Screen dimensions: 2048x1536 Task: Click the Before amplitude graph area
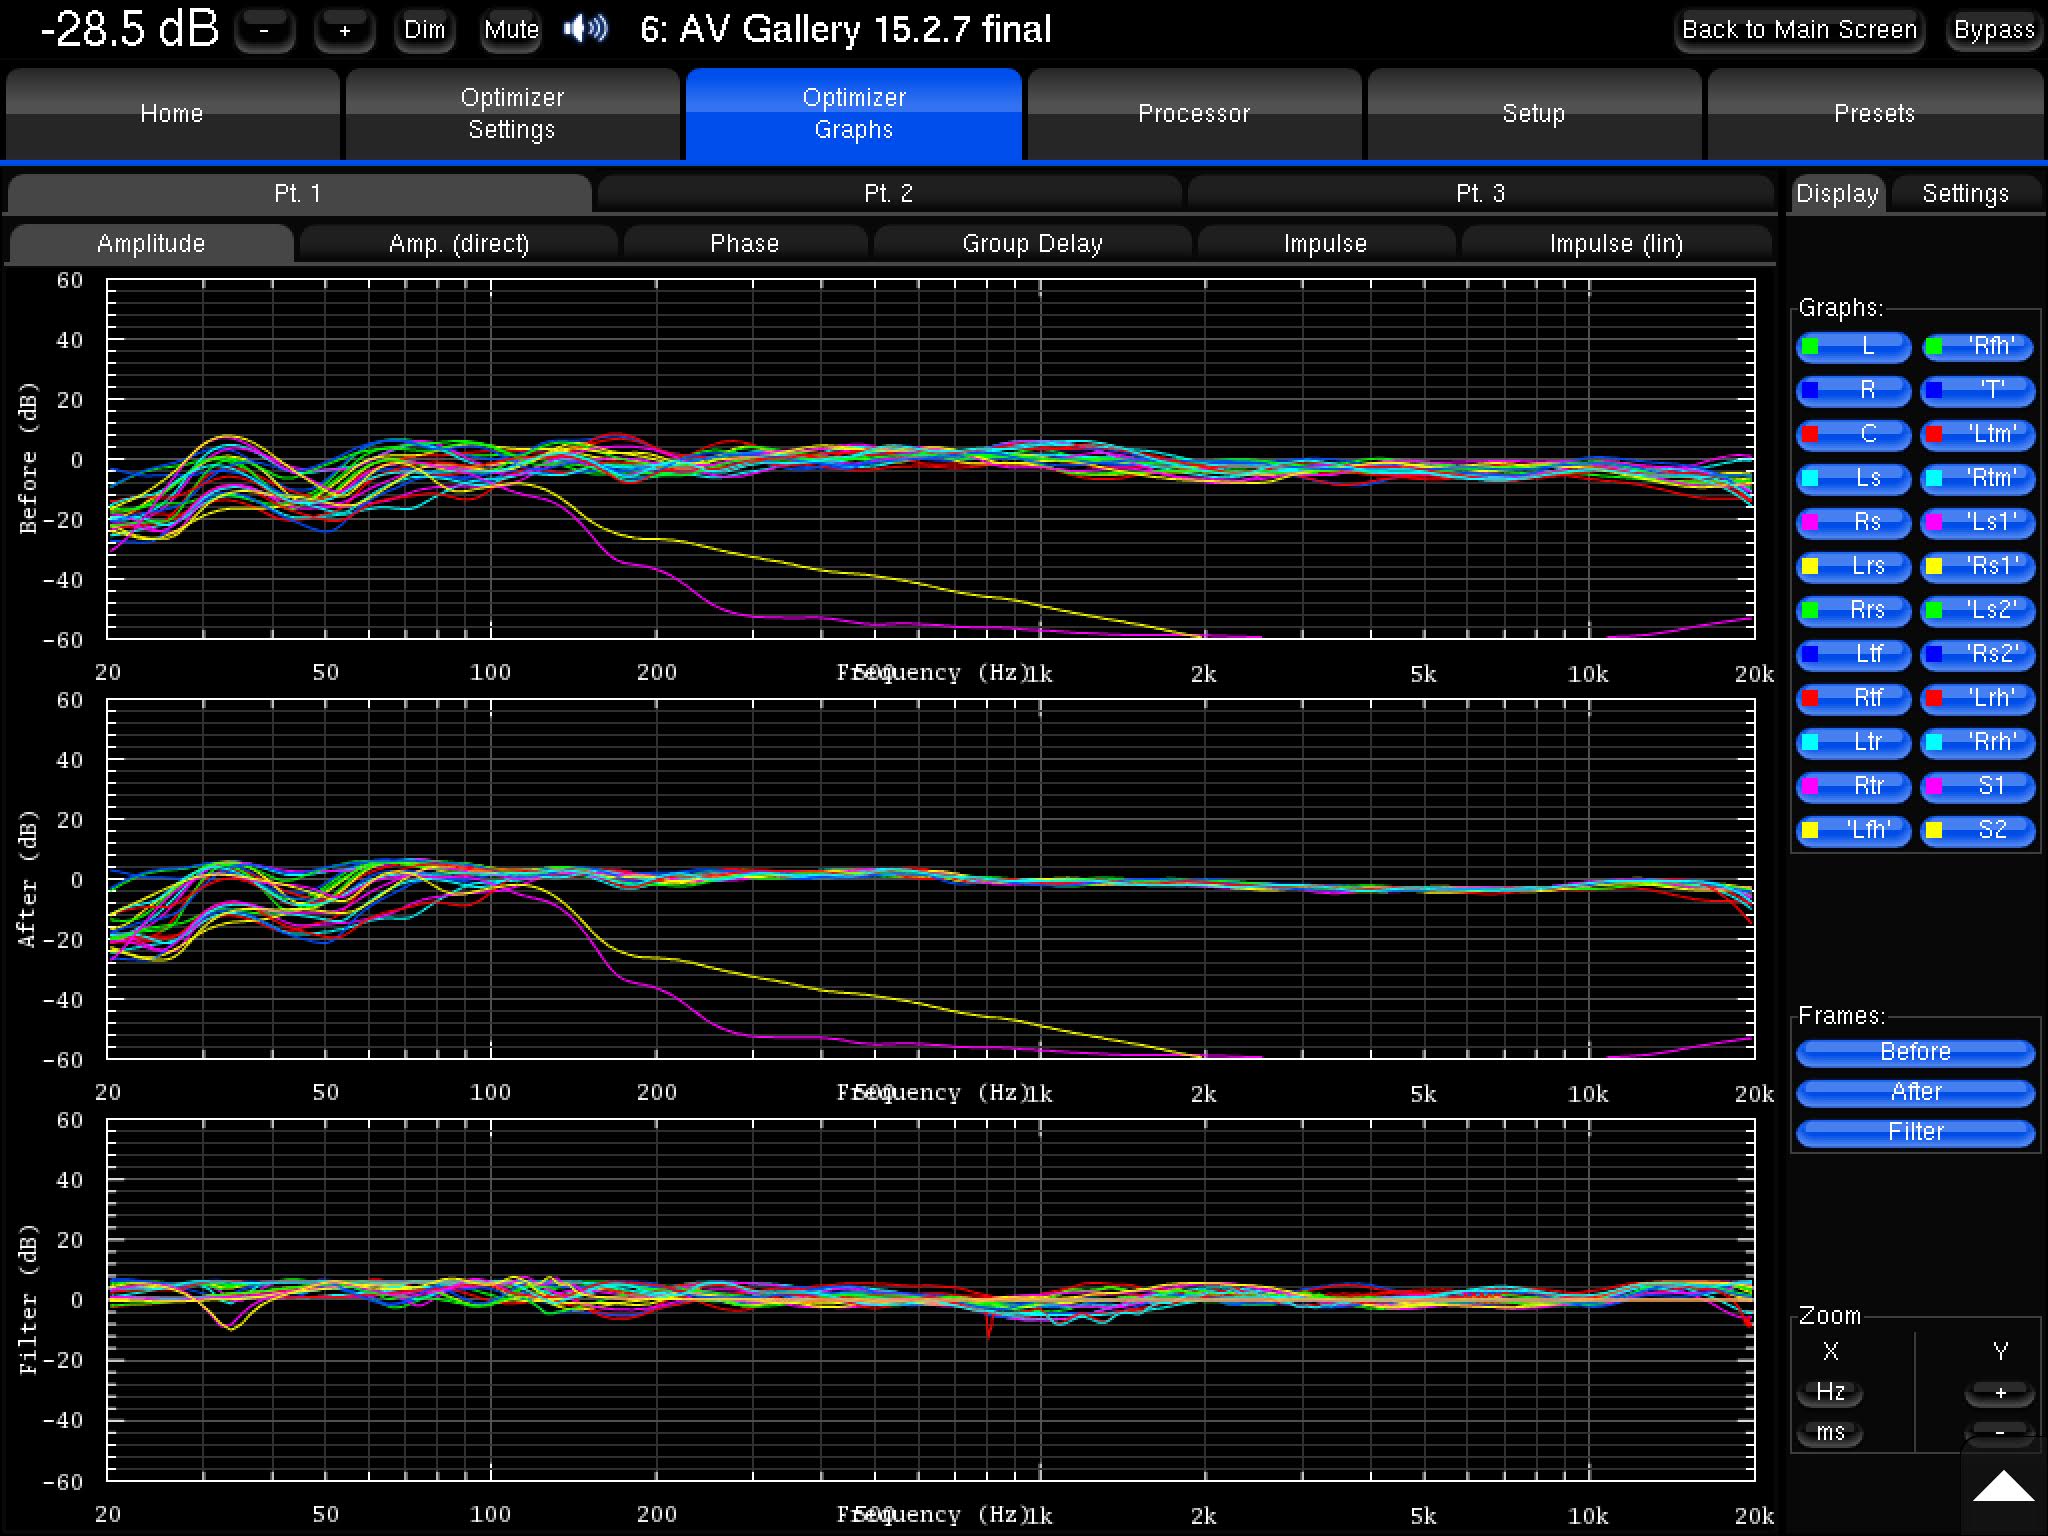tap(931, 459)
